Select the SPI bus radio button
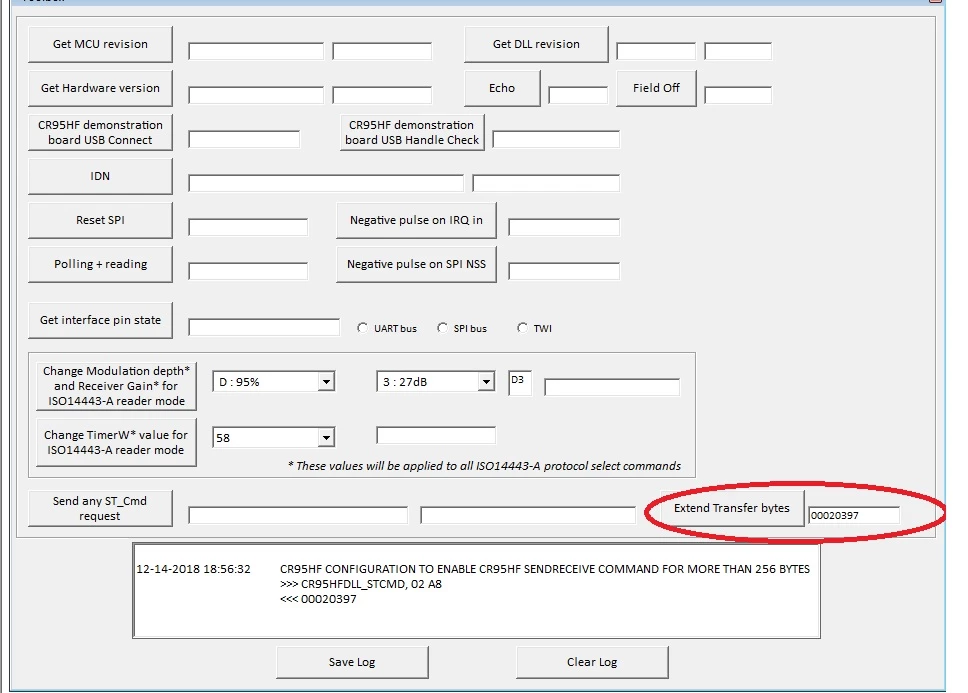 [x=442, y=328]
